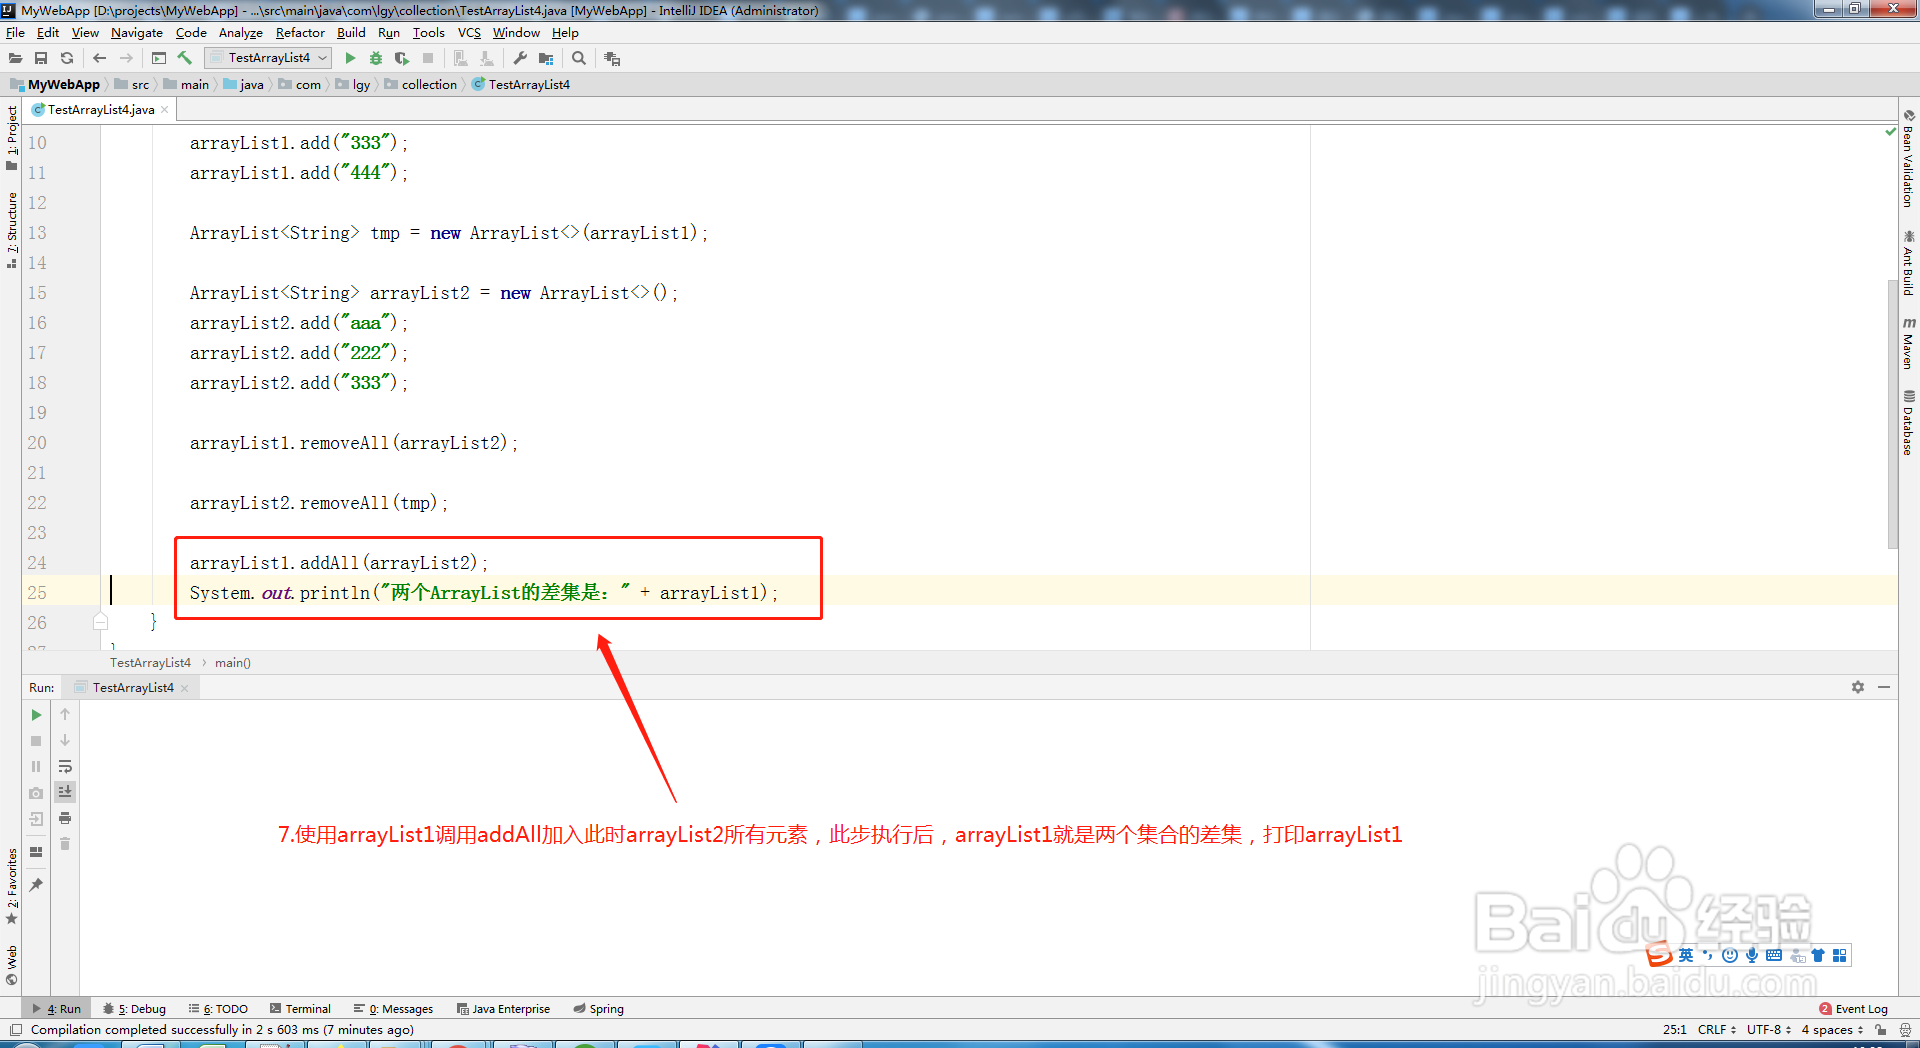The height and width of the screenshot is (1048, 1920).
Task: Click the Save All toolbar icon
Action: tap(41, 58)
